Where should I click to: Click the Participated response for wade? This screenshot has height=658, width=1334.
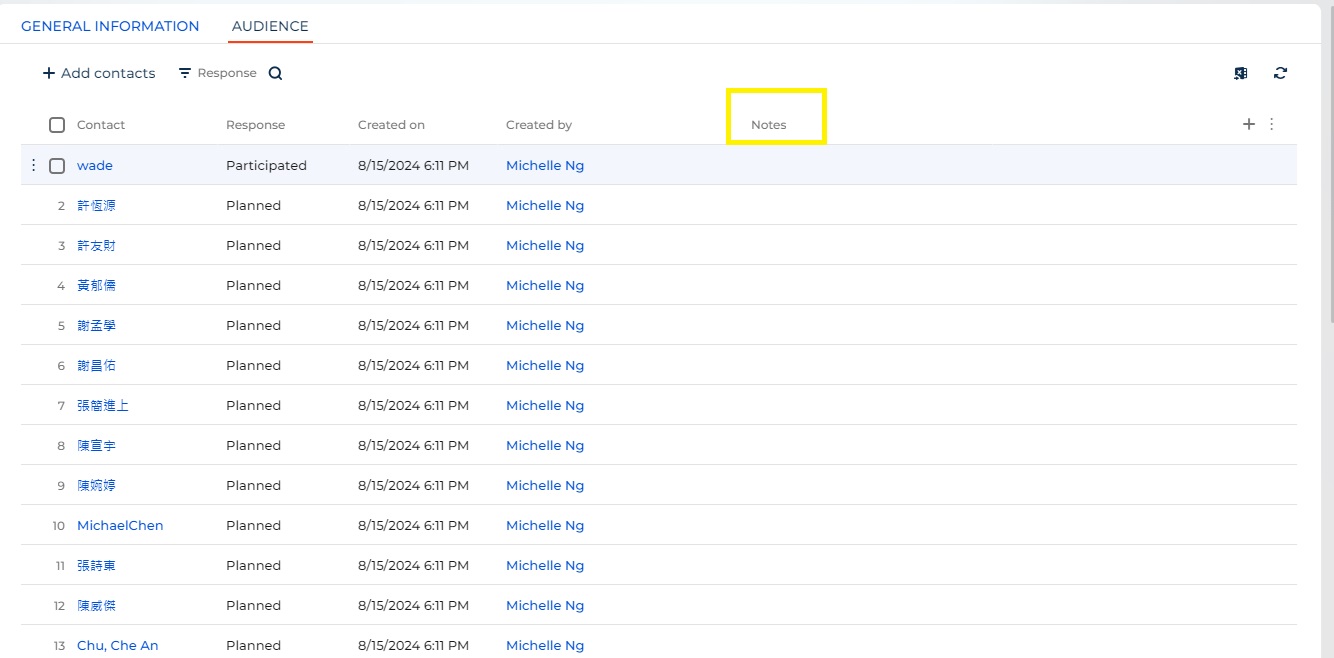pos(266,165)
